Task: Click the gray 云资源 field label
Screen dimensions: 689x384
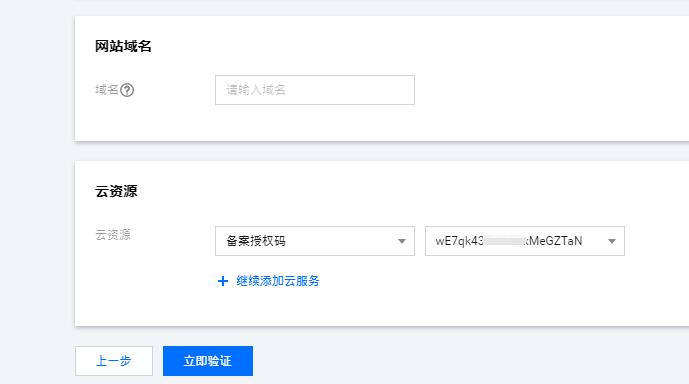Action: point(113,235)
